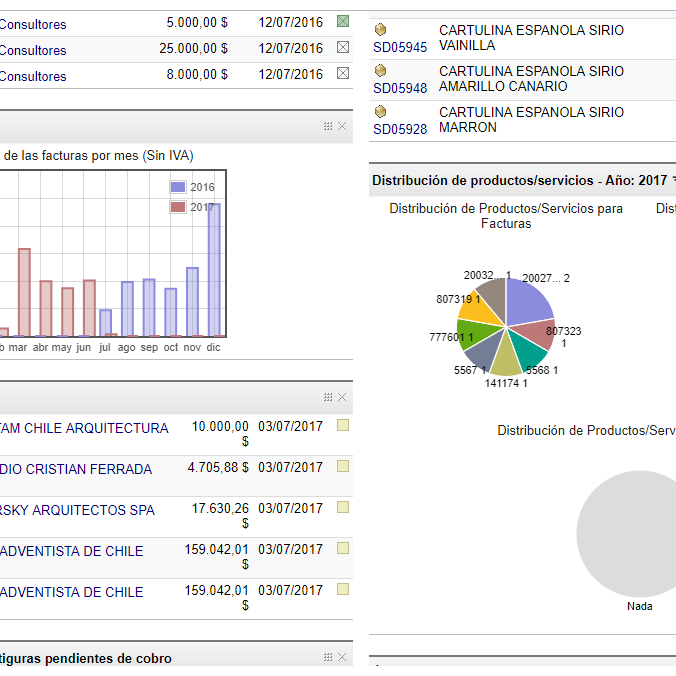Click amount 25.000,00 $ cell
The image size is (676, 676).
point(193,48)
